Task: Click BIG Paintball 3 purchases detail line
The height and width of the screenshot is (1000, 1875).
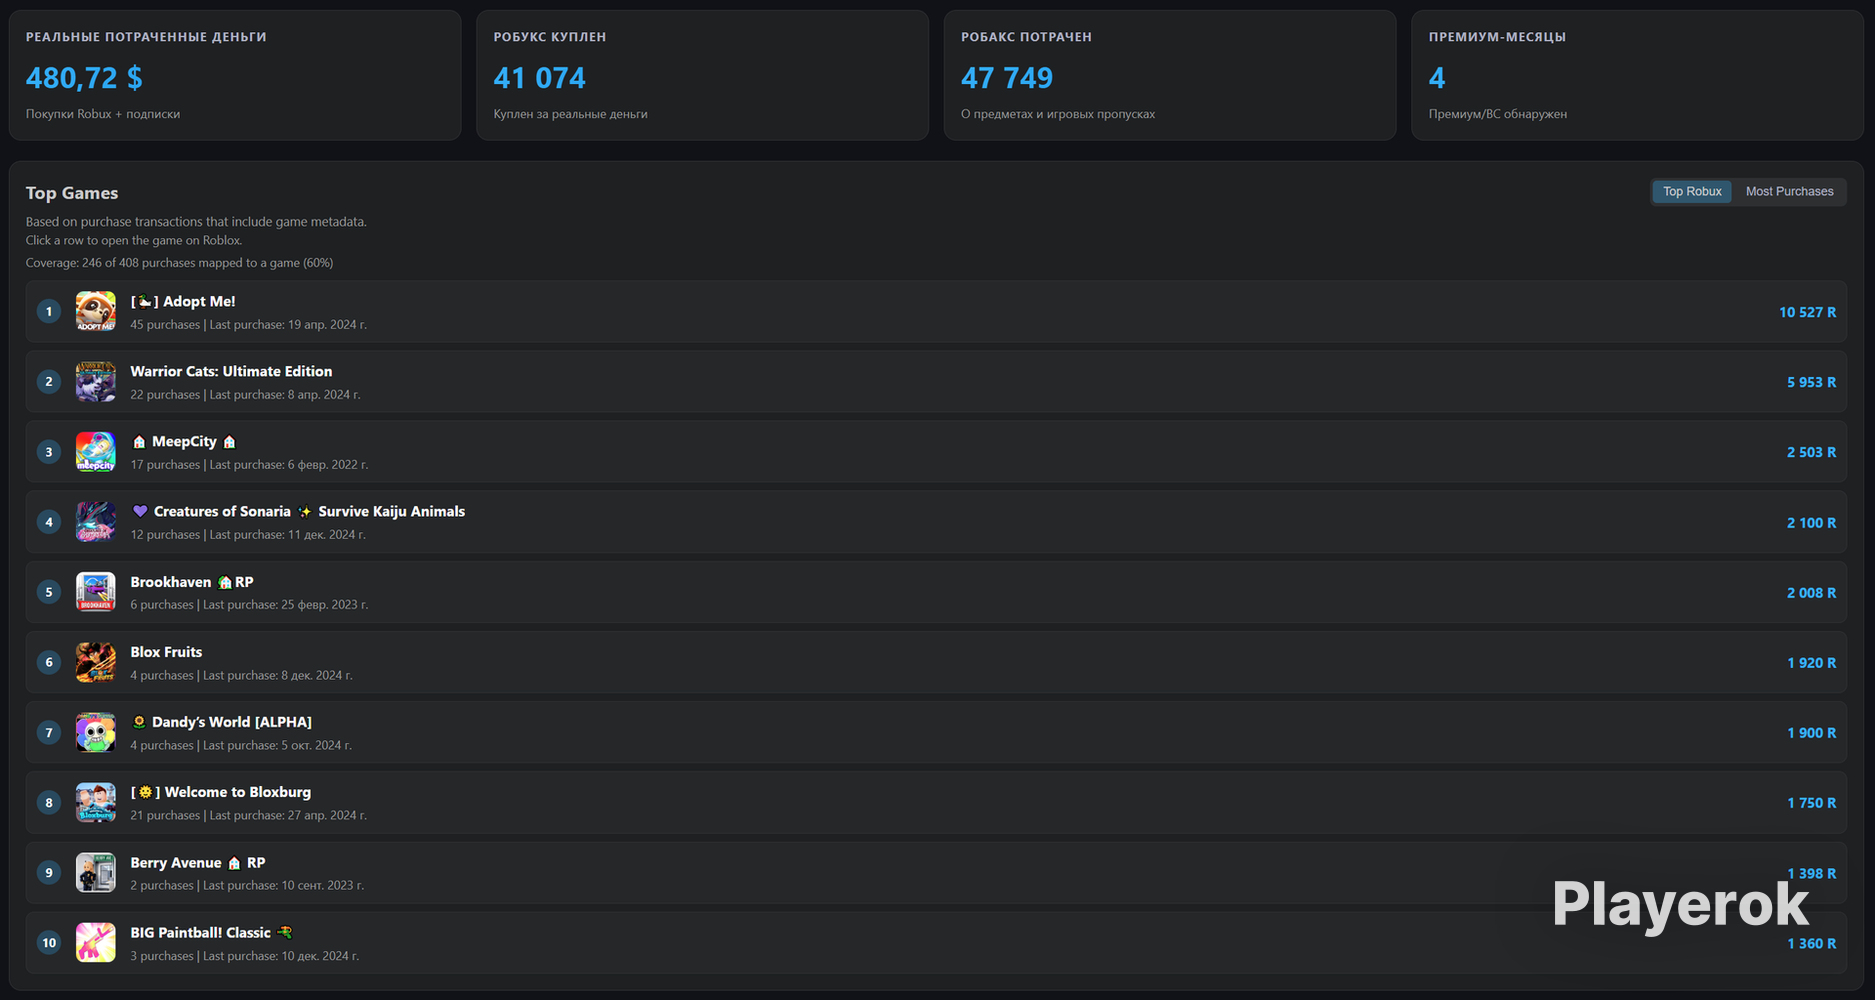Action: coord(244,956)
